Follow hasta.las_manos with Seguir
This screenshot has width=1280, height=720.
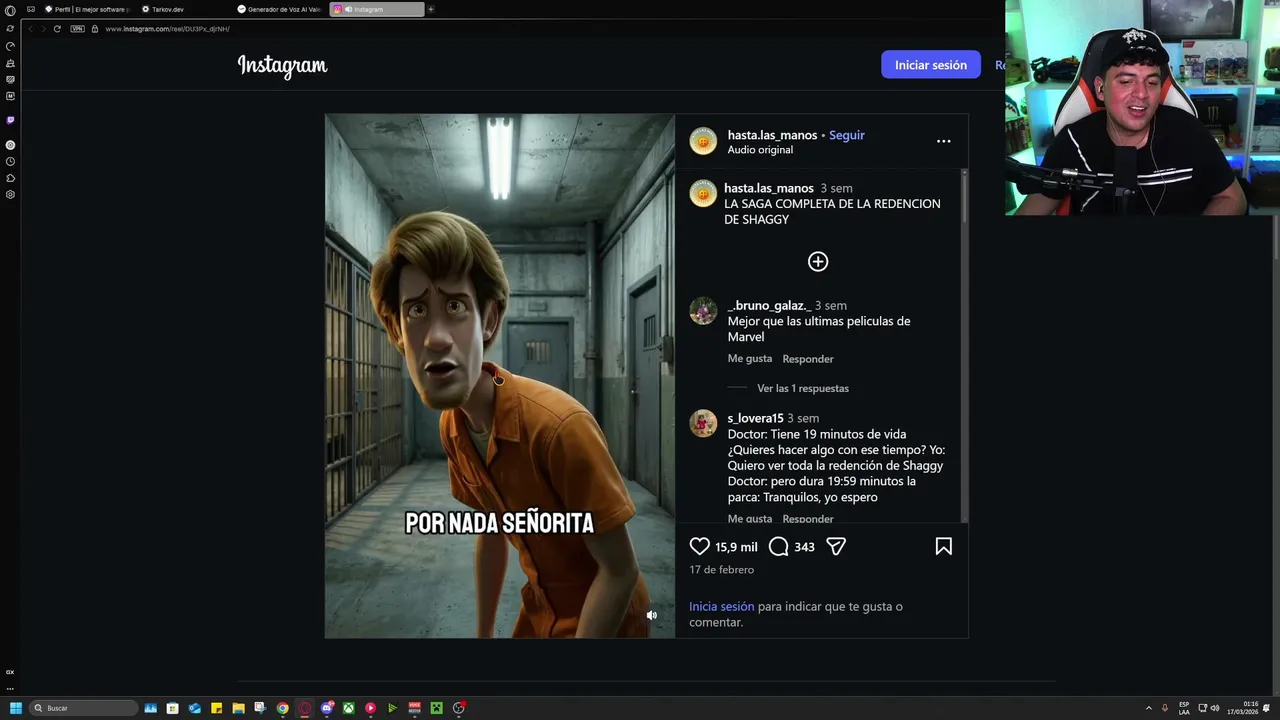coord(846,135)
